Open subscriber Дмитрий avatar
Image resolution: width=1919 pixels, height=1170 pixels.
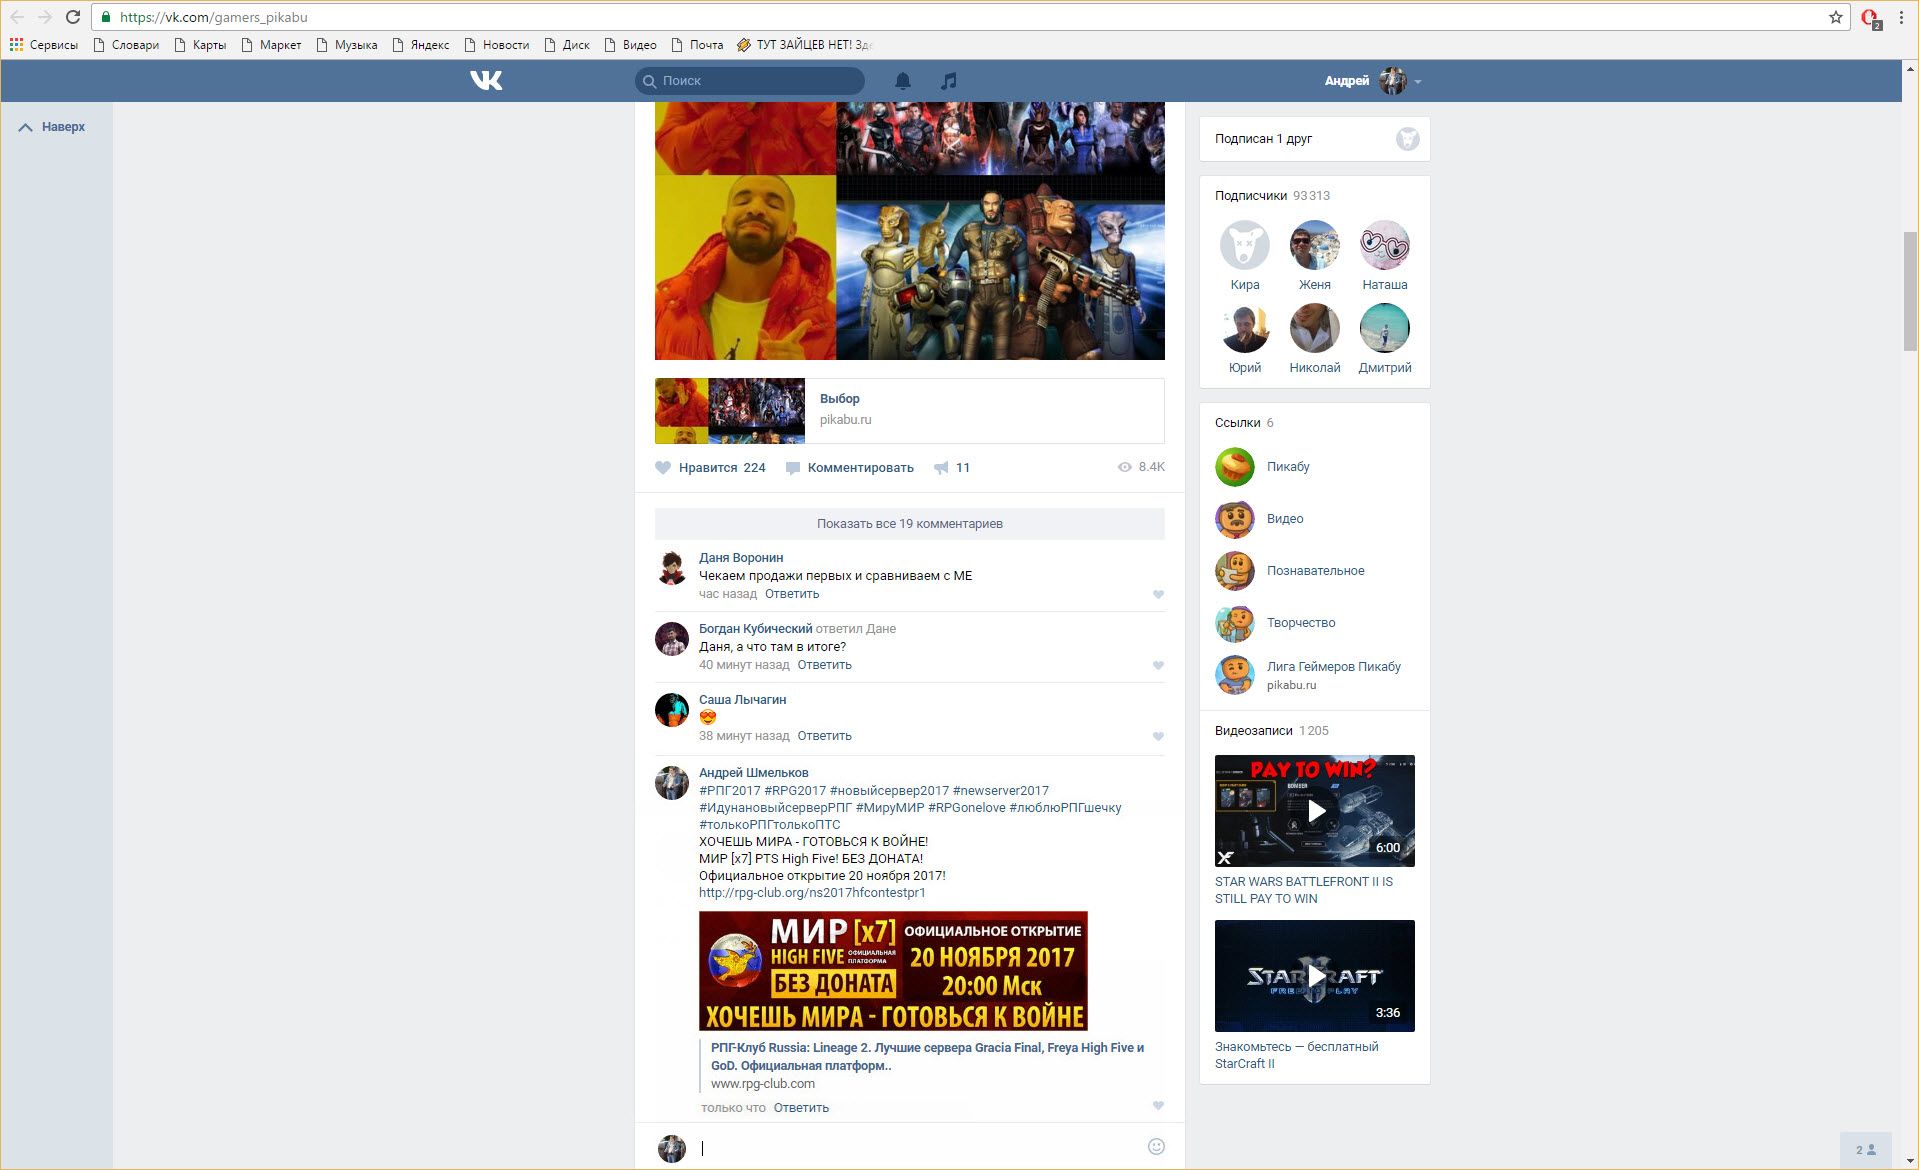(1384, 328)
